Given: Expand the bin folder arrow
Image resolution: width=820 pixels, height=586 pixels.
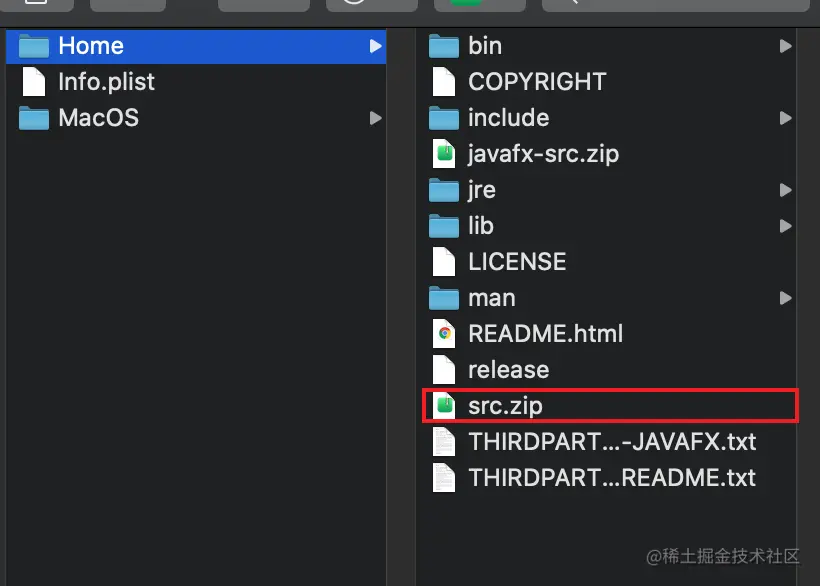Looking at the screenshot, I should (785, 46).
